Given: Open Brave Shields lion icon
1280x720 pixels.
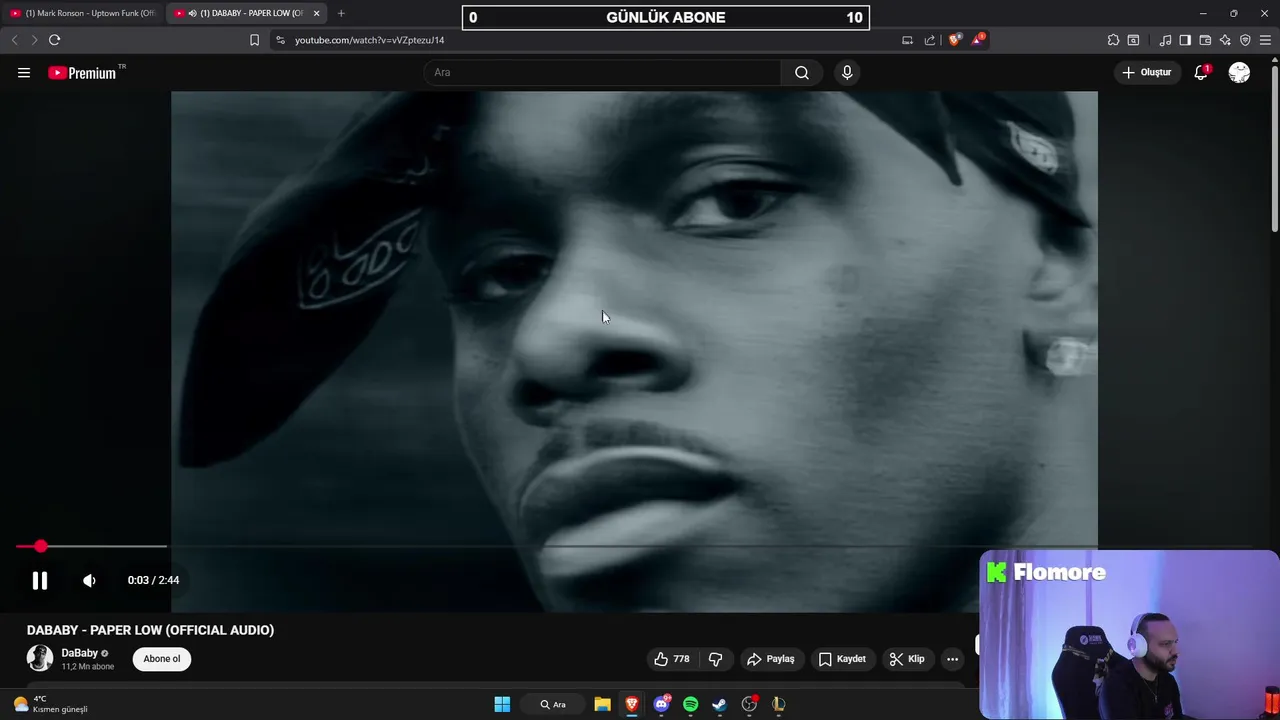Looking at the screenshot, I should (955, 40).
